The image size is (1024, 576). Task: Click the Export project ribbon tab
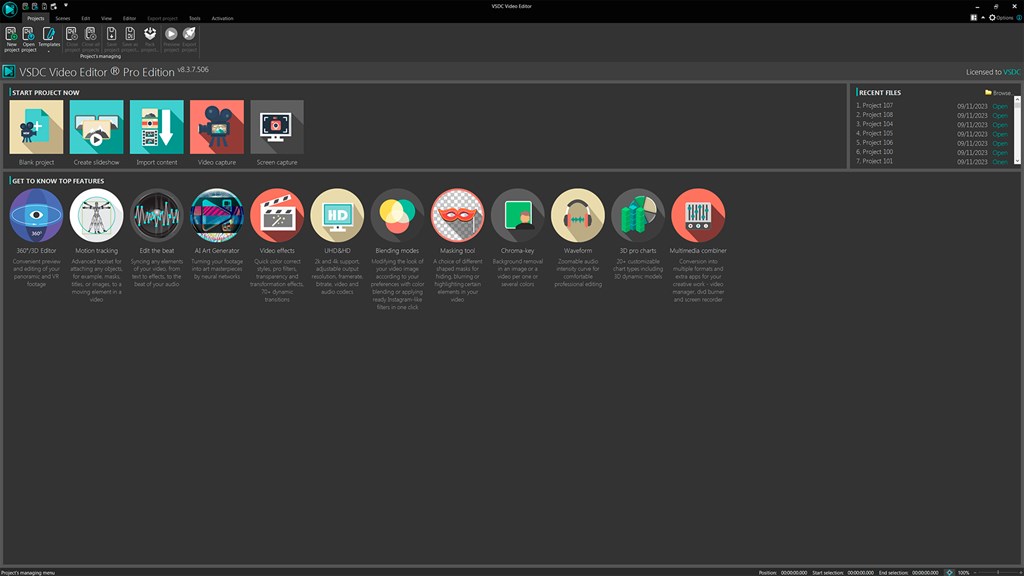(x=163, y=18)
